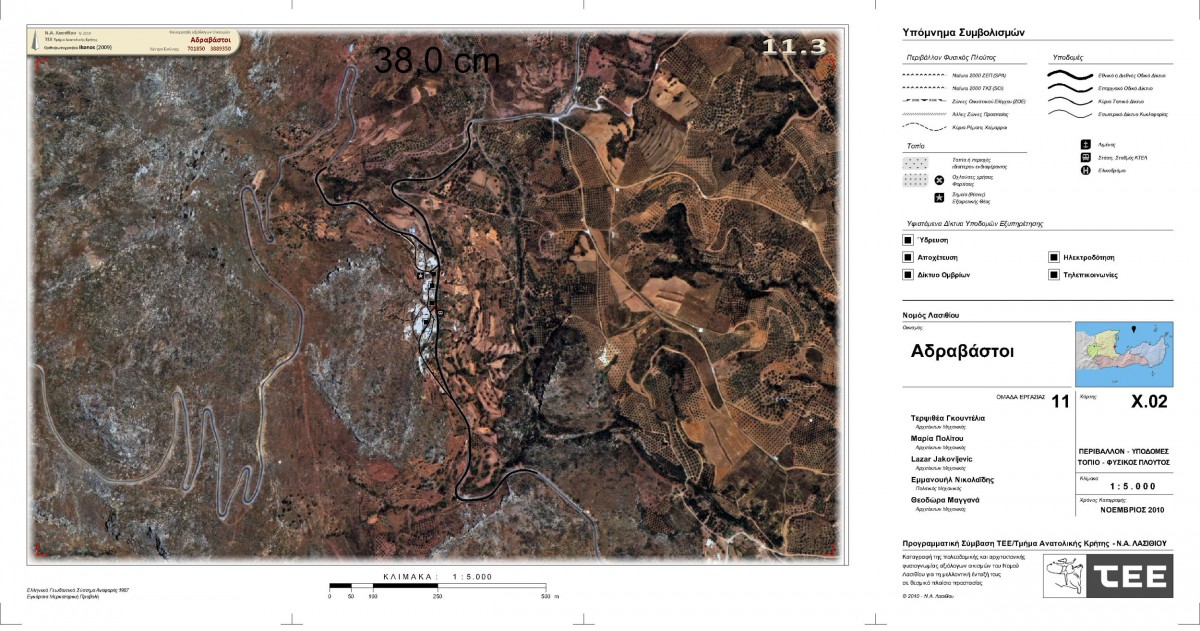Toggle the Δίκτυο Ομβρίων checkbox
1200x631 pixels.
[x=908, y=274]
